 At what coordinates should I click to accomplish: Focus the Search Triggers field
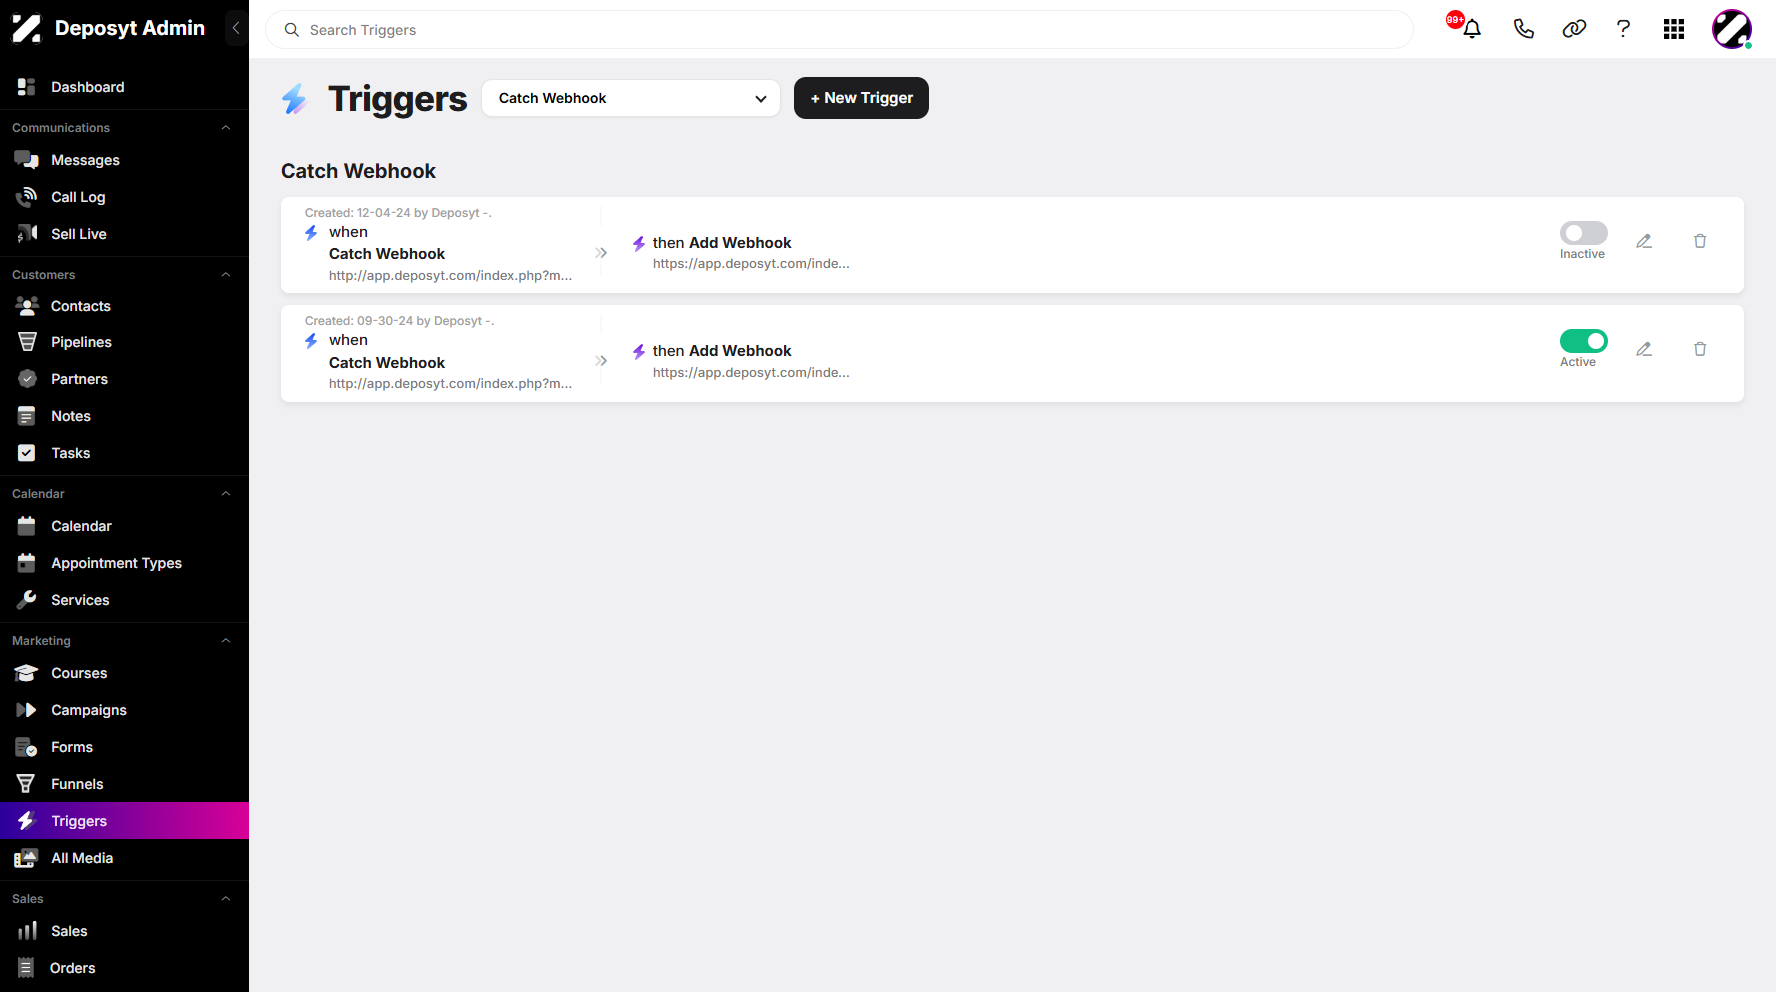839,30
